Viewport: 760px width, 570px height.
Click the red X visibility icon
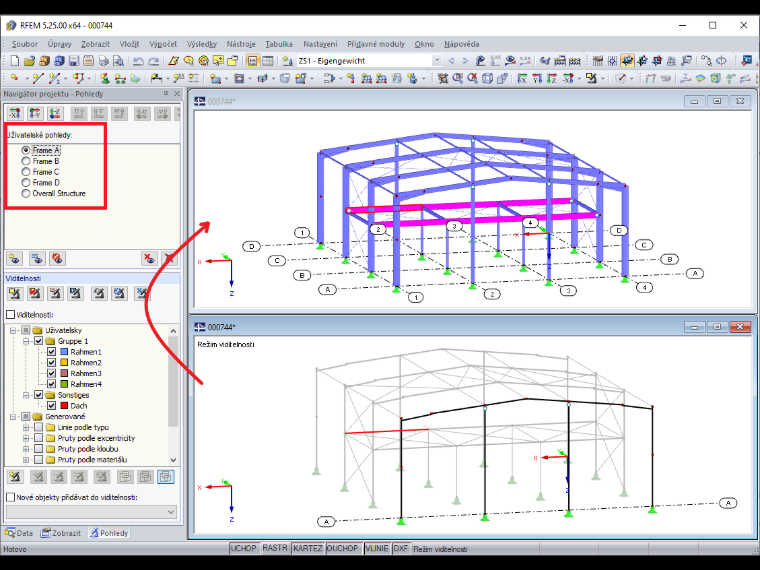tap(35, 293)
